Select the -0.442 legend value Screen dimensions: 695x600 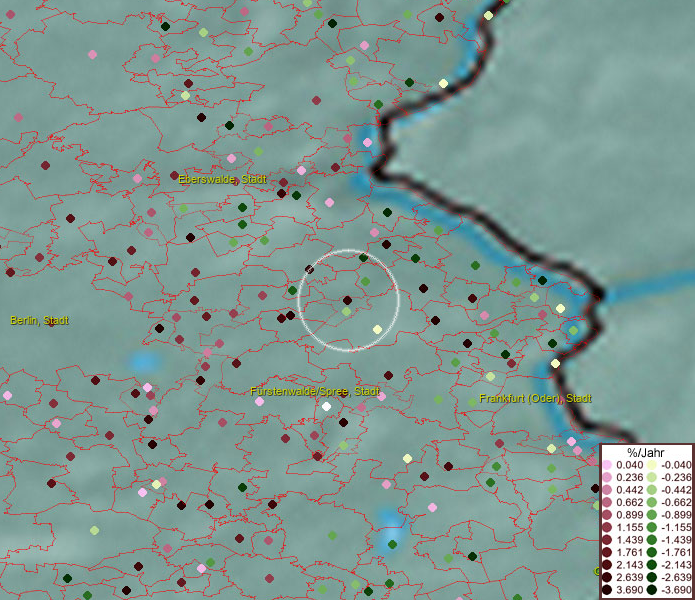click(676, 490)
